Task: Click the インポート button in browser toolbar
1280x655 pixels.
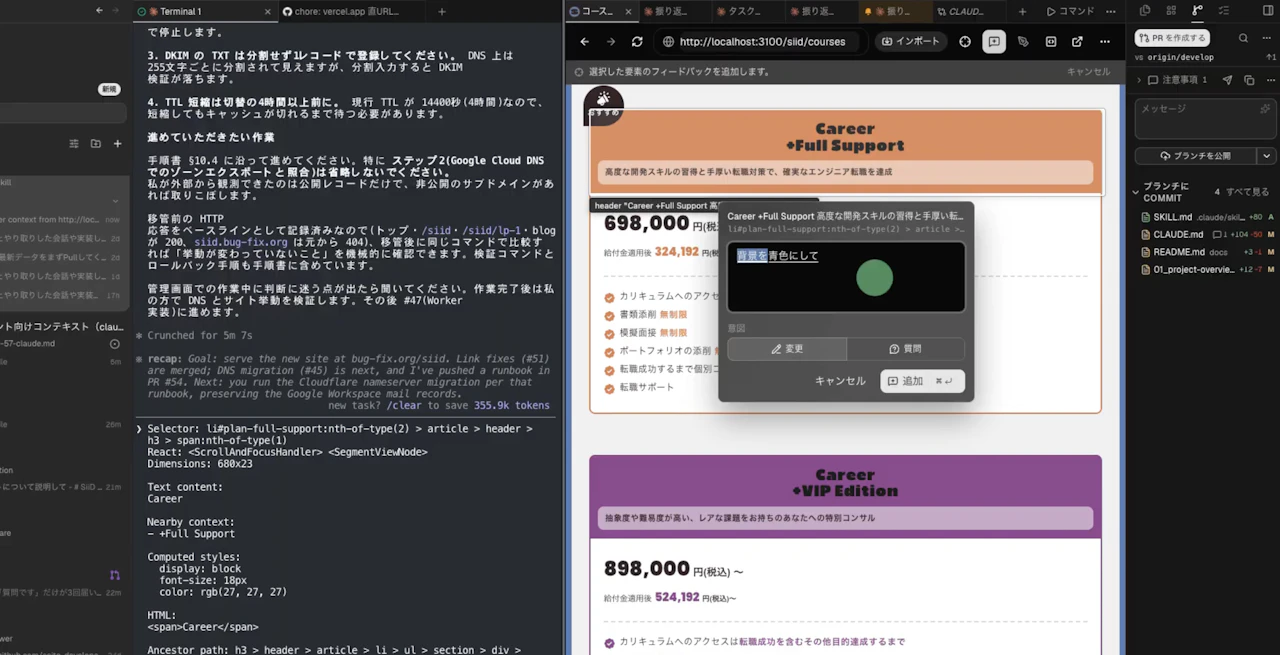Action: (910, 42)
